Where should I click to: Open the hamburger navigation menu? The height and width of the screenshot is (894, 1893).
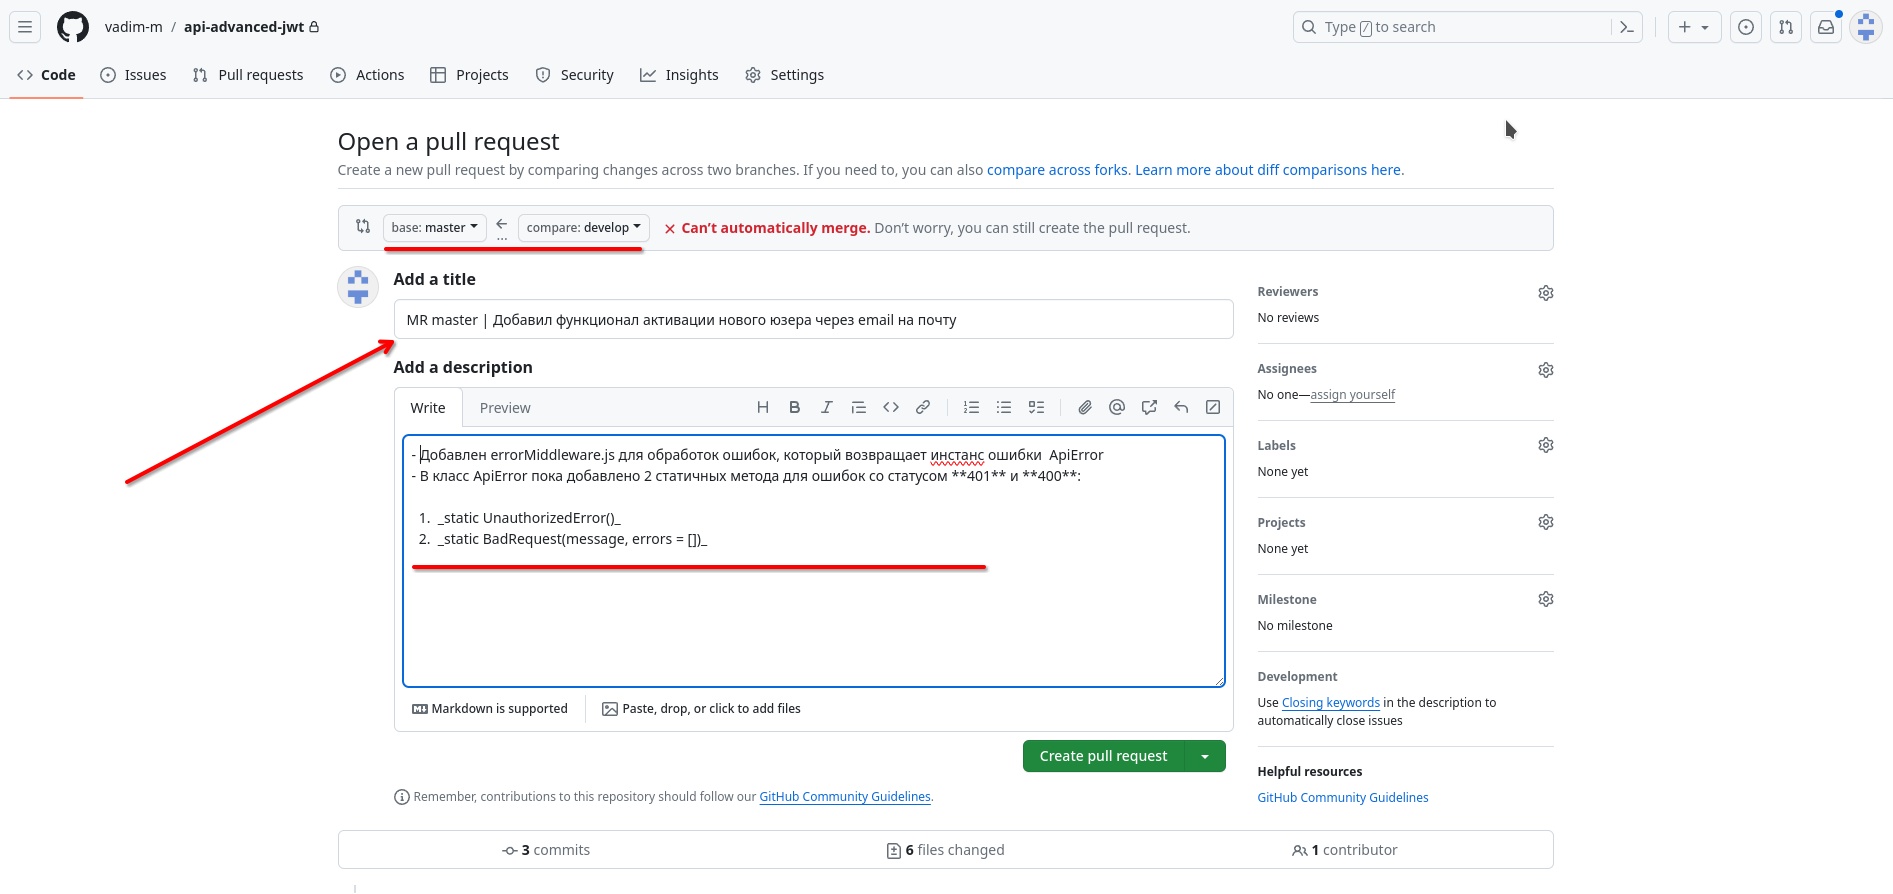[25, 27]
